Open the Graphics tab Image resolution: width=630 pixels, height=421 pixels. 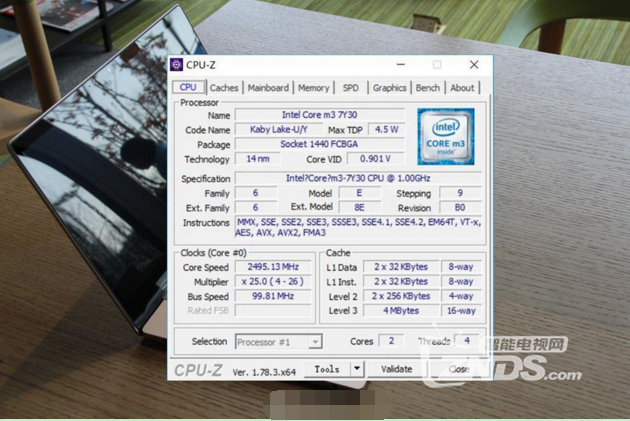pyautogui.click(x=389, y=88)
